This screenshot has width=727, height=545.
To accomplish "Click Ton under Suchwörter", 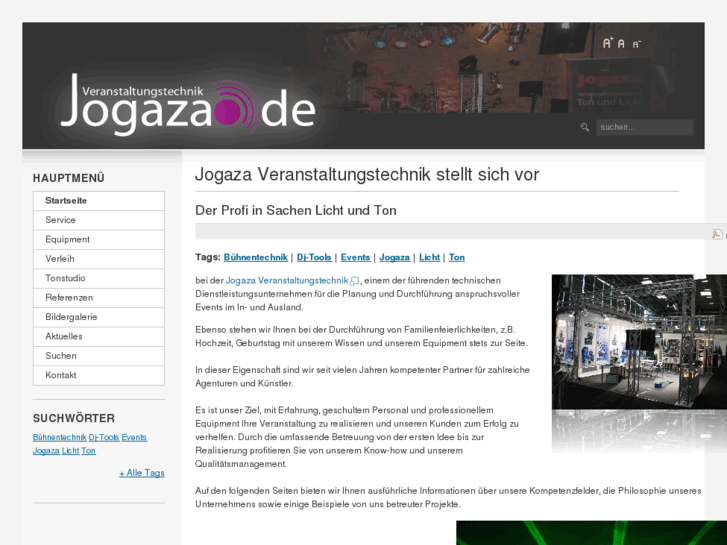I will click(89, 451).
